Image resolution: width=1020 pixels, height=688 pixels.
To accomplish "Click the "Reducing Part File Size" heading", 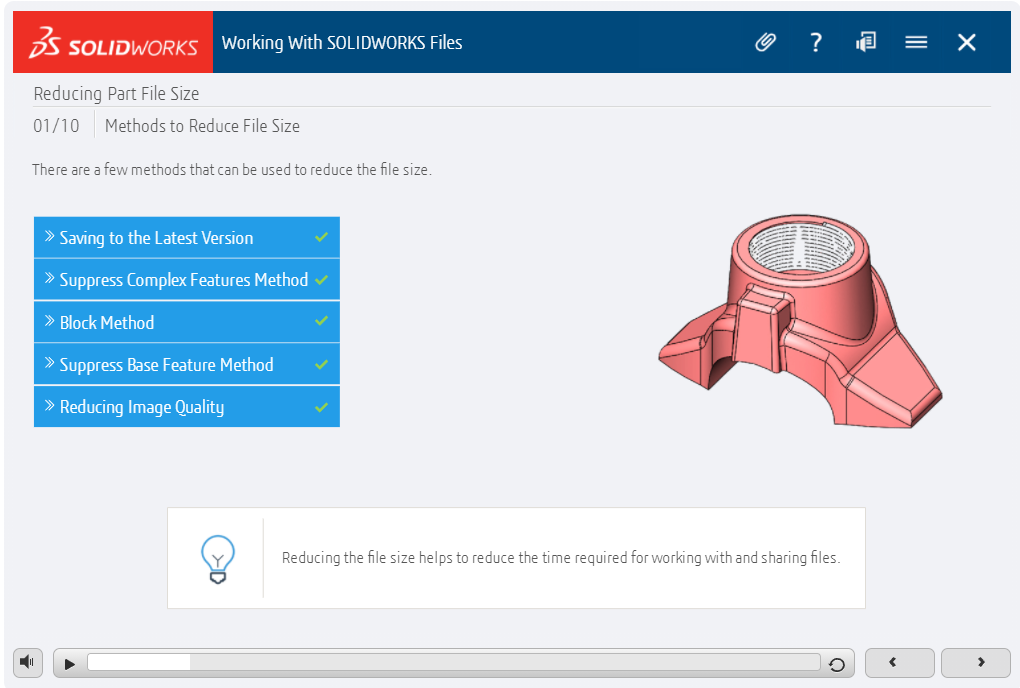I will pos(116,94).
